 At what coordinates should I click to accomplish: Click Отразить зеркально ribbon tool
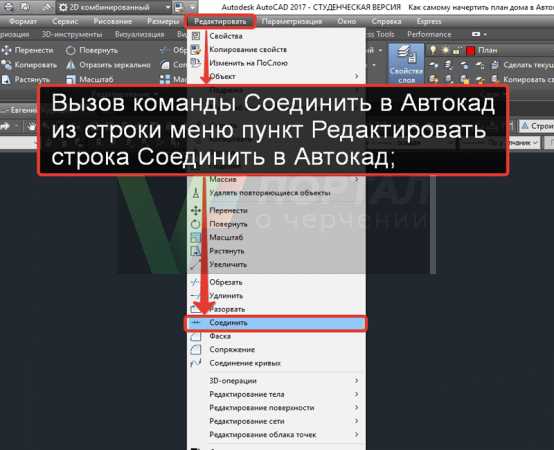(x=108, y=65)
